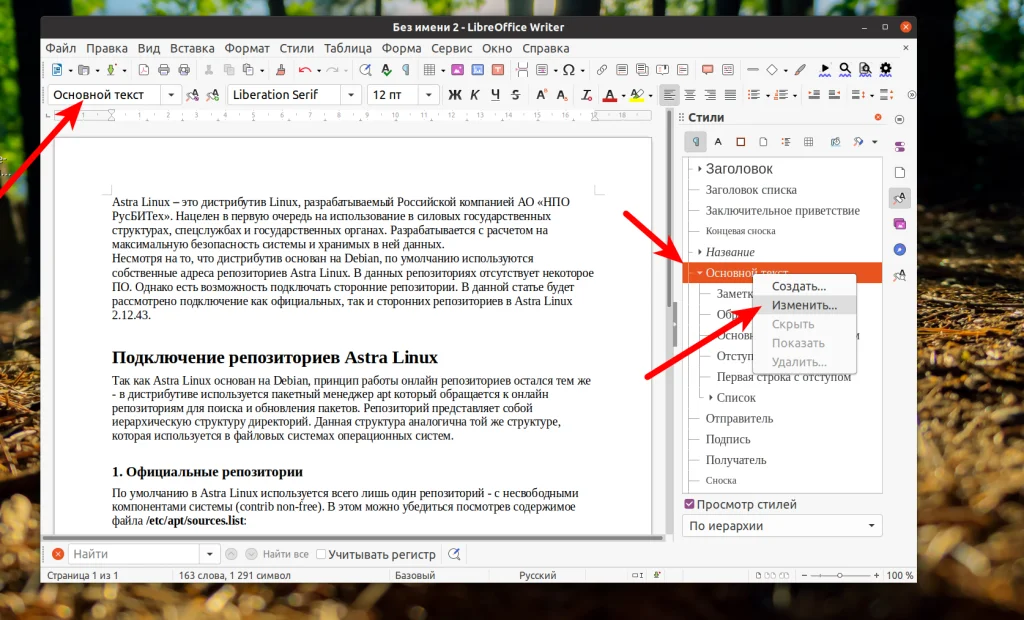Open the Page Styles view in Styles panel
Viewport: 1024px width, 620px height.
764,142
